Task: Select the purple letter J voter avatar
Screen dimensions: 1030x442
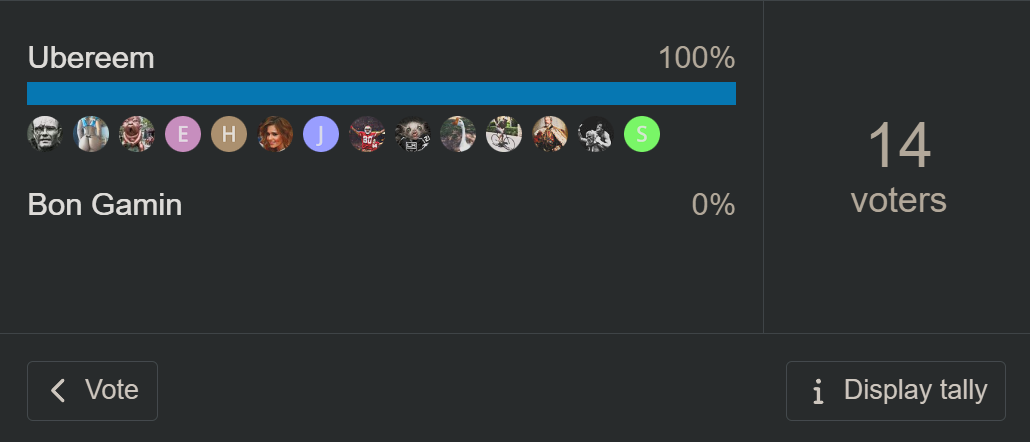Action: (321, 134)
